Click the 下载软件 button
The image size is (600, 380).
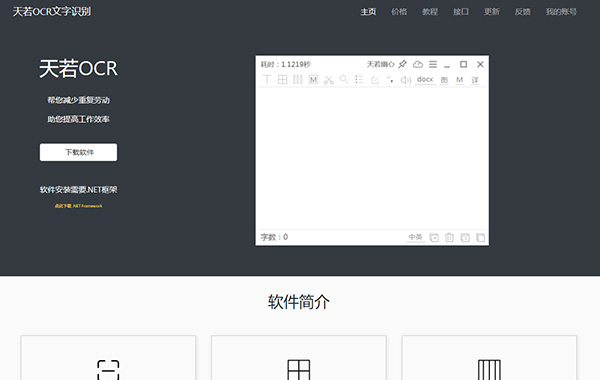coord(78,152)
